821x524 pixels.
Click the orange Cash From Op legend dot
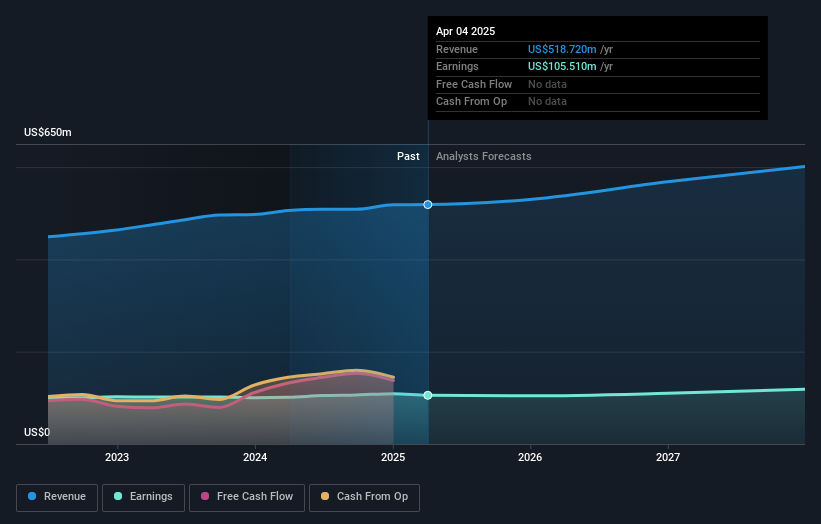(x=325, y=496)
